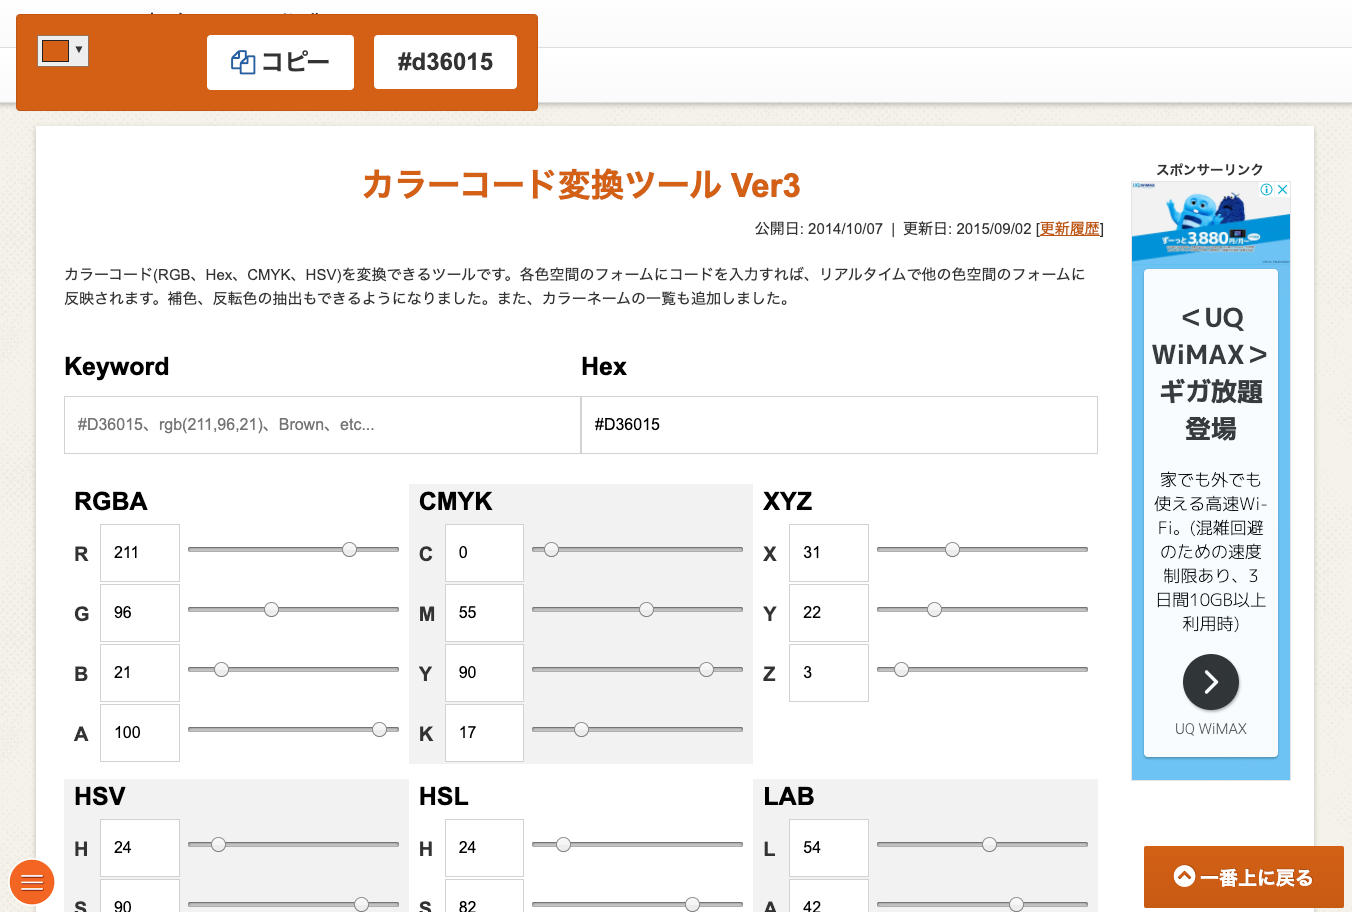Click the up-arrow icon in 一番上に戻る button
The height and width of the screenshot is (912, 1352).
[x=1186, y=877]
